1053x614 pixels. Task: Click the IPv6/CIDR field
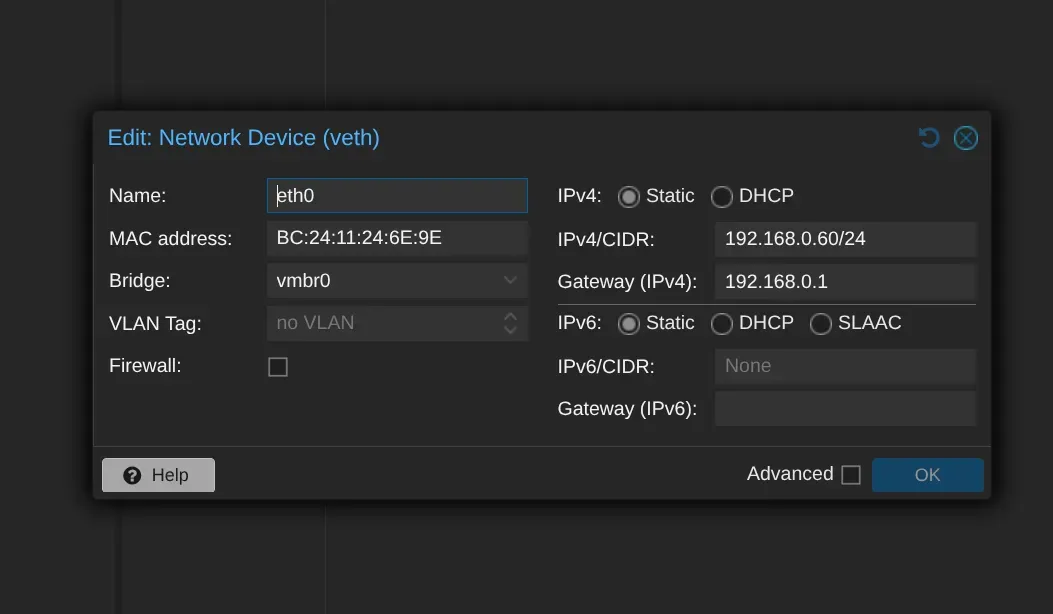[x=845, y=366]
